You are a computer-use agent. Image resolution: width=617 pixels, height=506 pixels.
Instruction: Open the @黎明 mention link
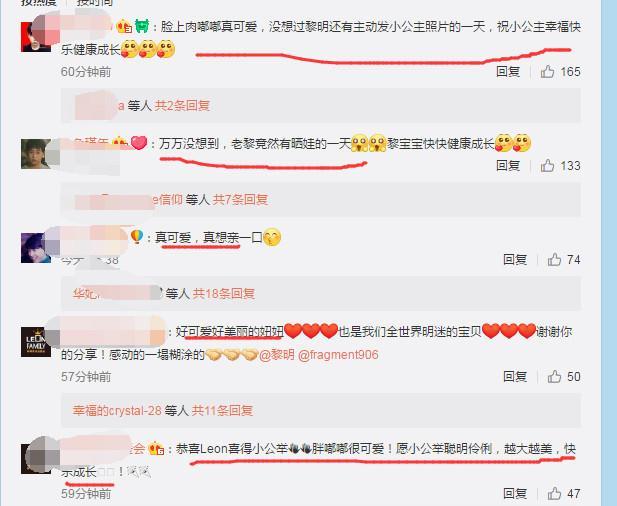[x=277, y=355]
